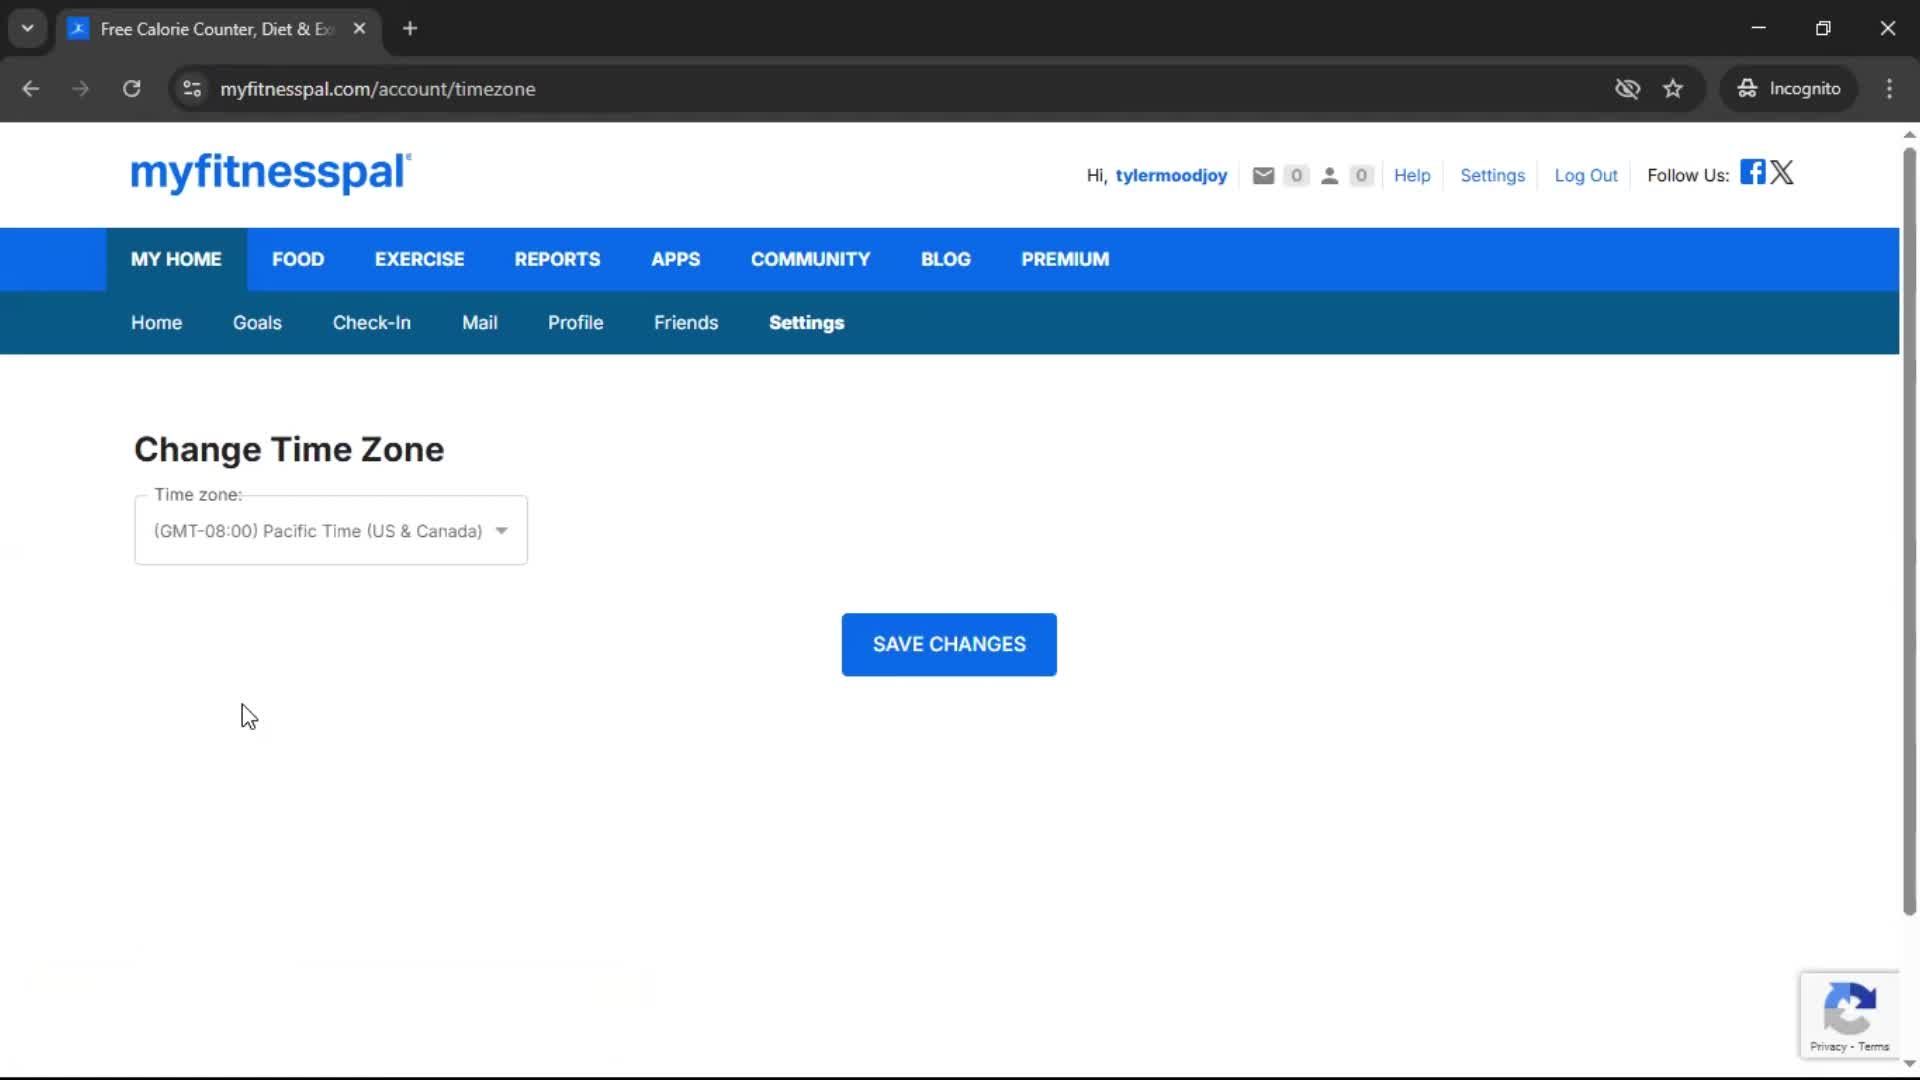Image resolution: width=1920 pixels, height=1080 pixels.
Task: Click the SAVE CHANGES button
Action: click(949, 645)
